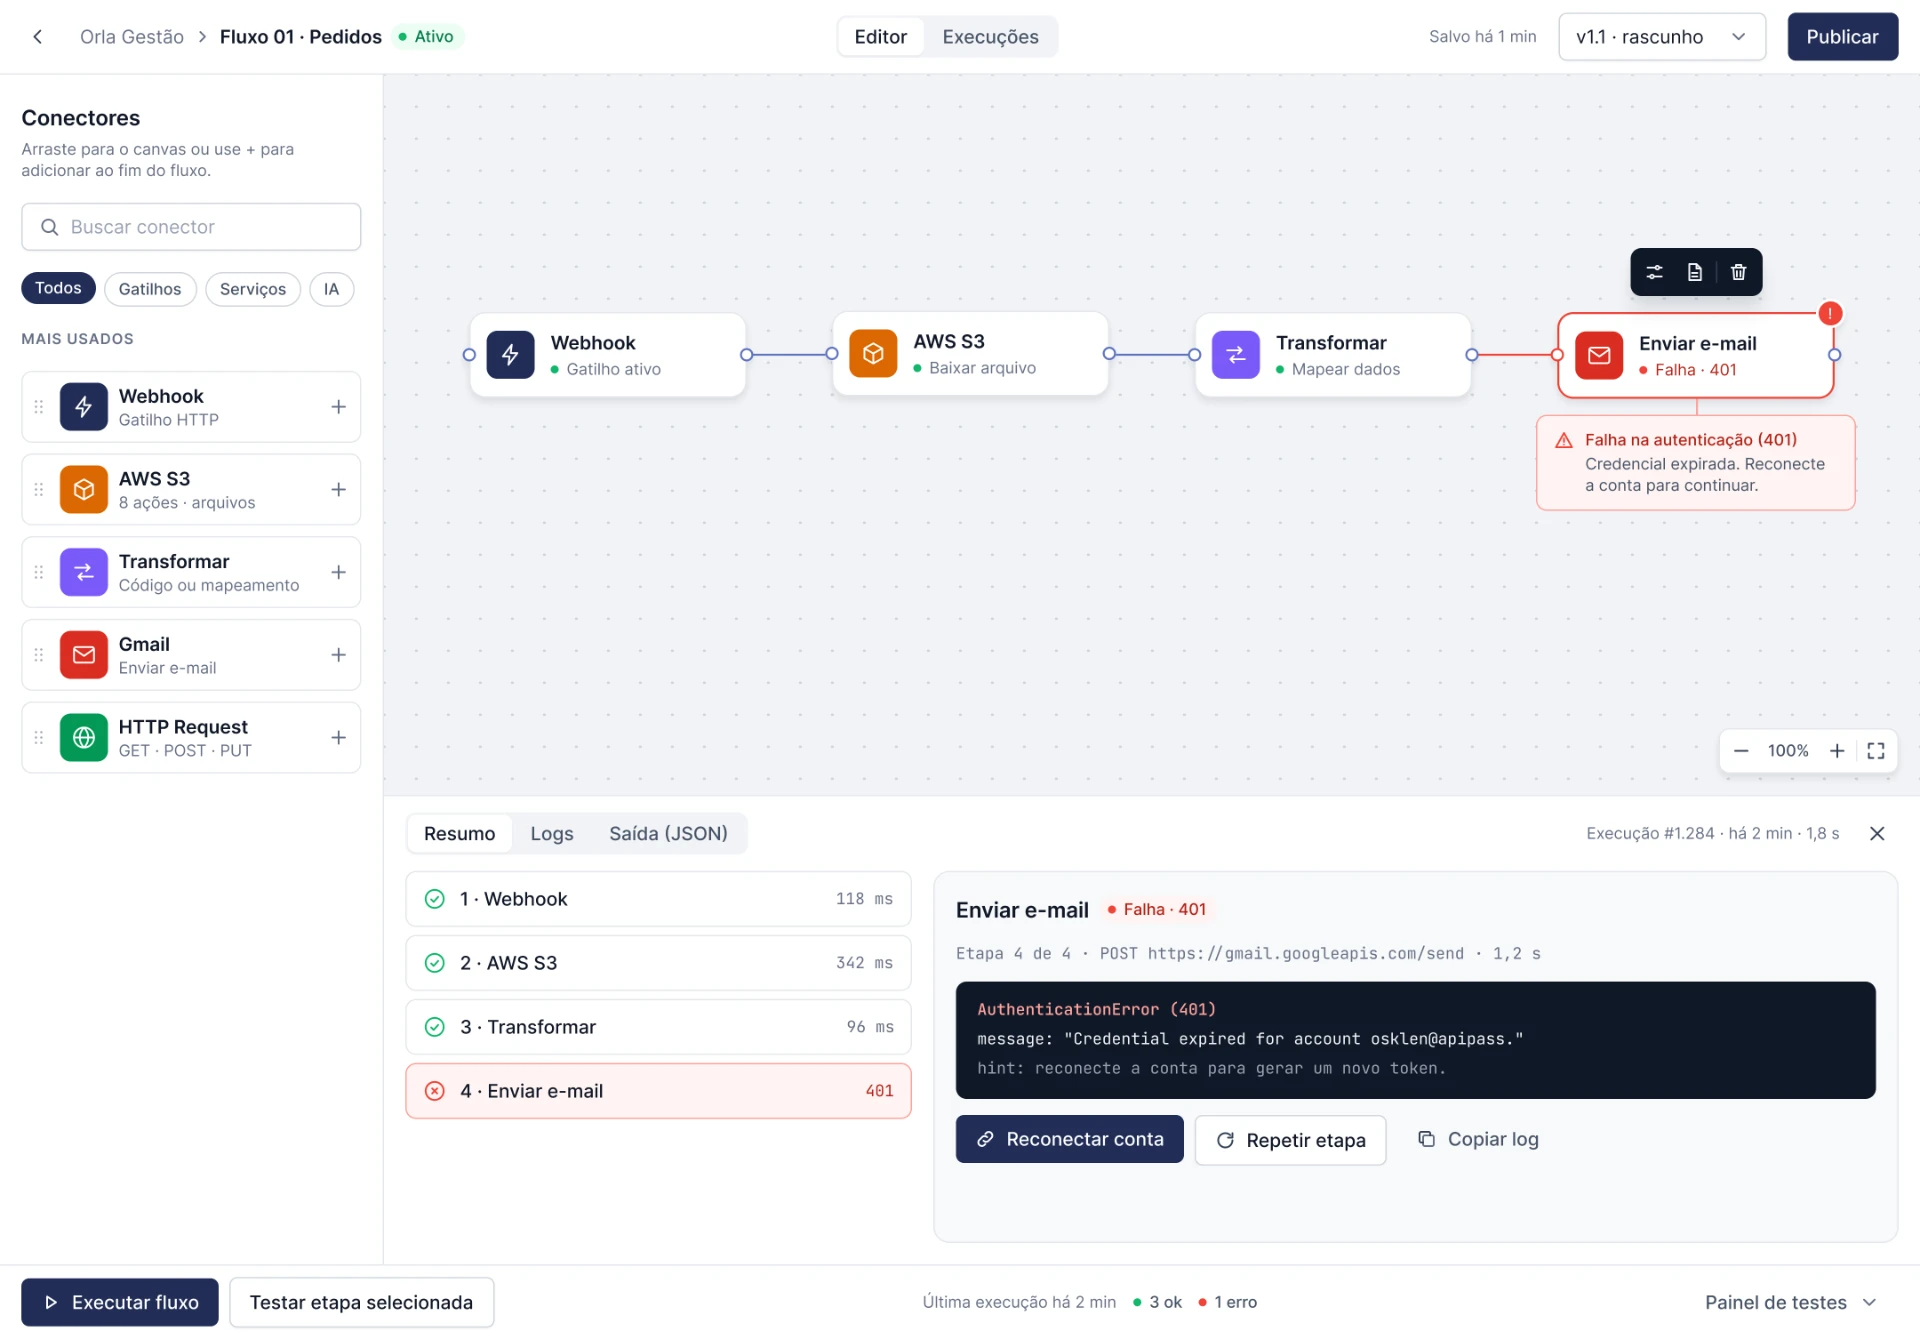
Task: Close the execution panel with X
Action: [1877, 834]
